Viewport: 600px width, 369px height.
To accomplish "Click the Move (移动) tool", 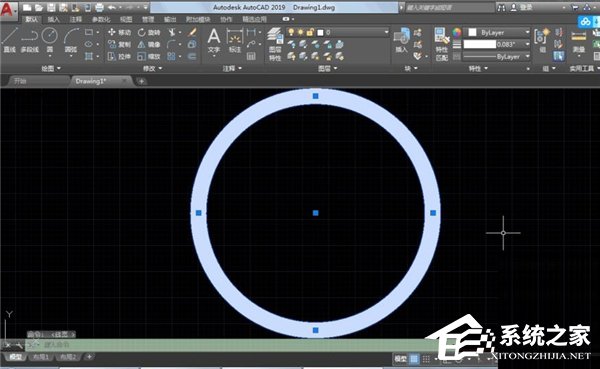I will 119,32.
